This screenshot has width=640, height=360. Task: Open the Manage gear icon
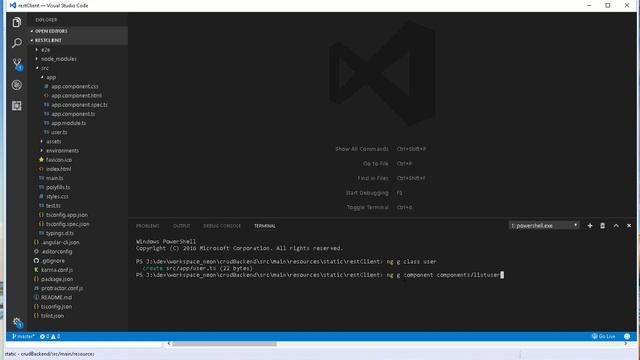(x=17, y=322)
